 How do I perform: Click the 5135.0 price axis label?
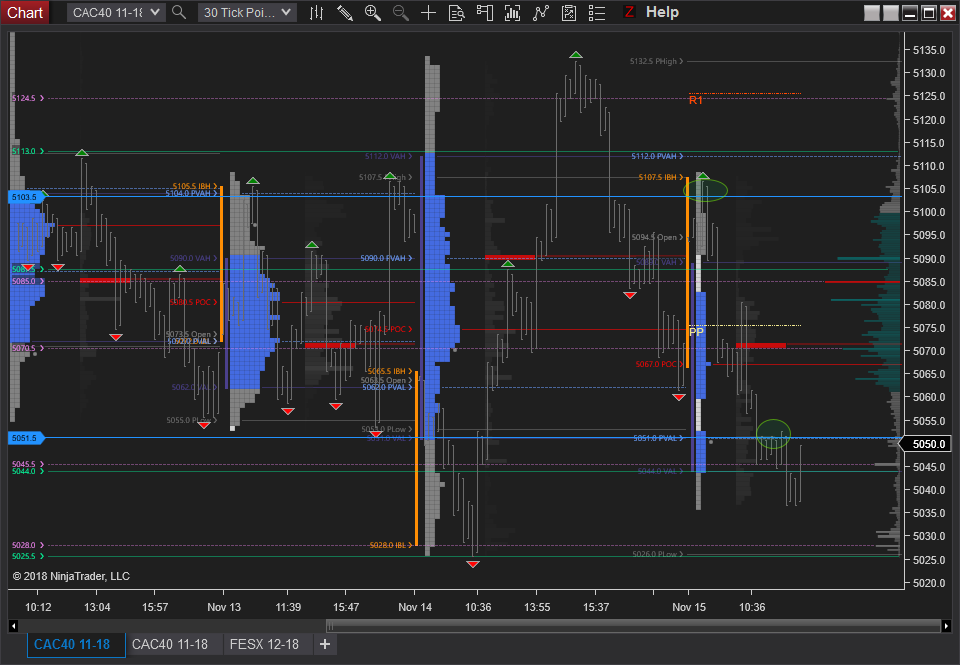(929, 50)
